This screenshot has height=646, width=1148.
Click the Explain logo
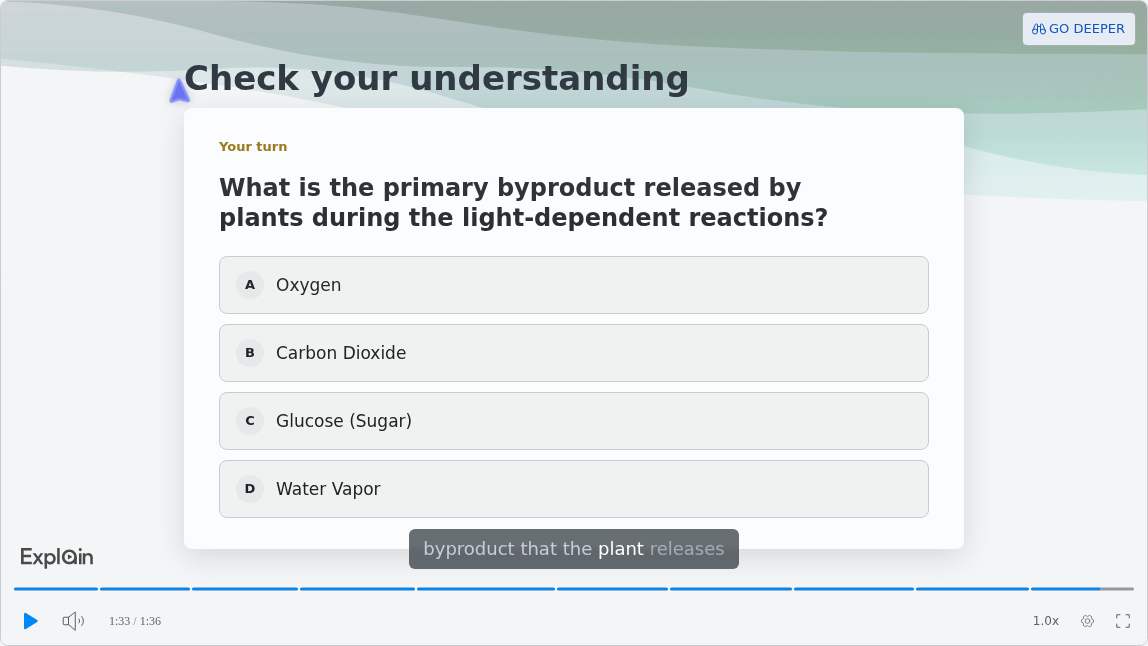pos(56,557)
